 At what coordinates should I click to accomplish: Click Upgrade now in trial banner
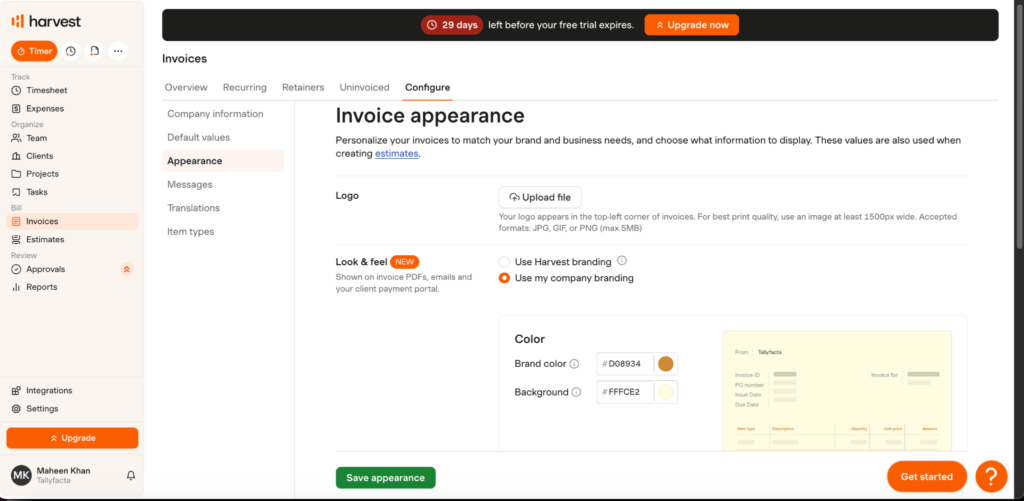pos(692,25)
